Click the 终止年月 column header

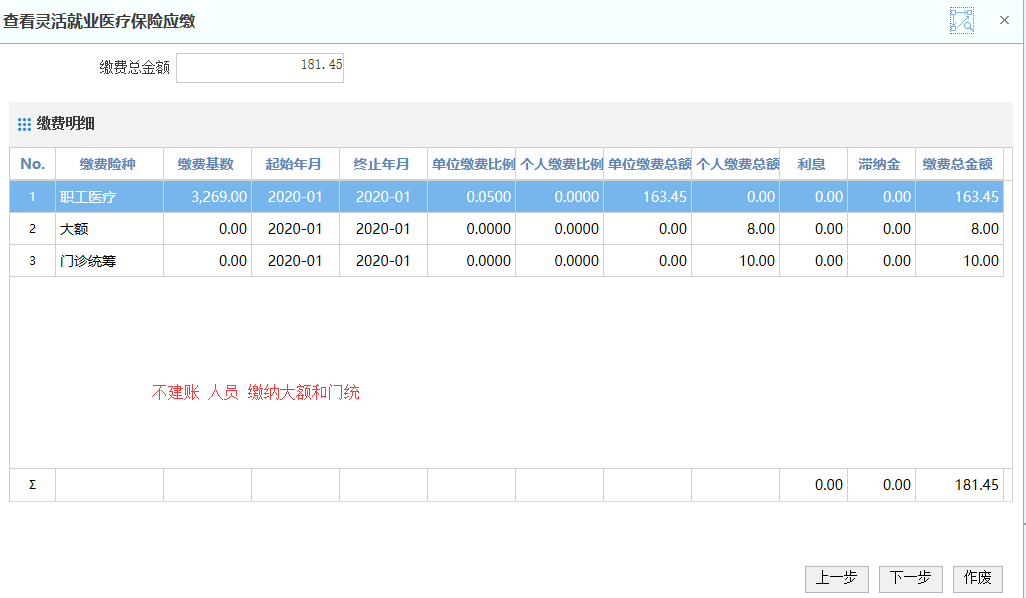click(383, 164)
